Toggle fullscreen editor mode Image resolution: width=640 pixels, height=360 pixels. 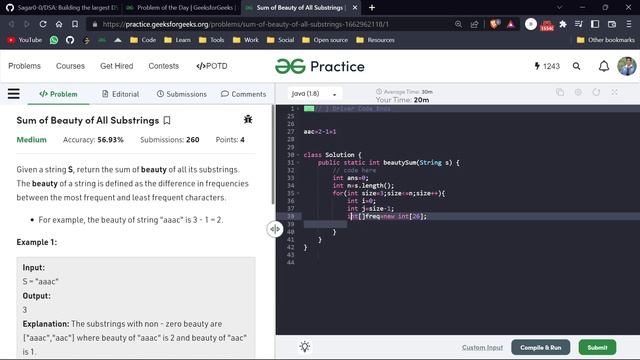(x=614, y=93)
